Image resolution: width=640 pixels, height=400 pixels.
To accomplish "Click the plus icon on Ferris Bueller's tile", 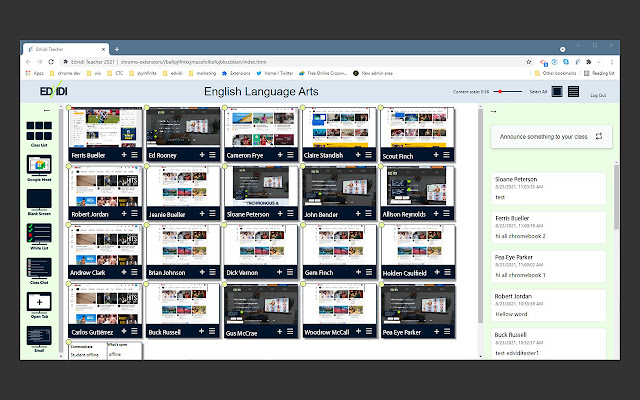I will click(123, 156).
